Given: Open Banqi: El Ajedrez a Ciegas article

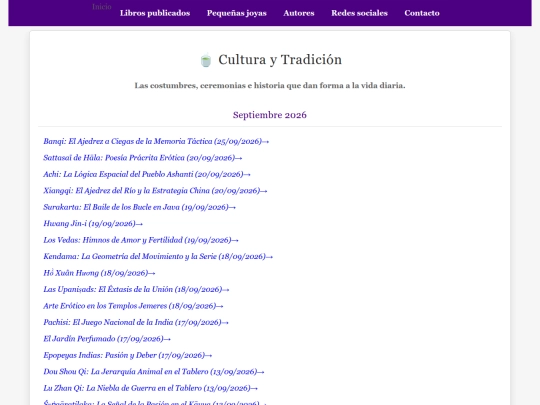Looking at the screenshot, I should coord(156,141).
